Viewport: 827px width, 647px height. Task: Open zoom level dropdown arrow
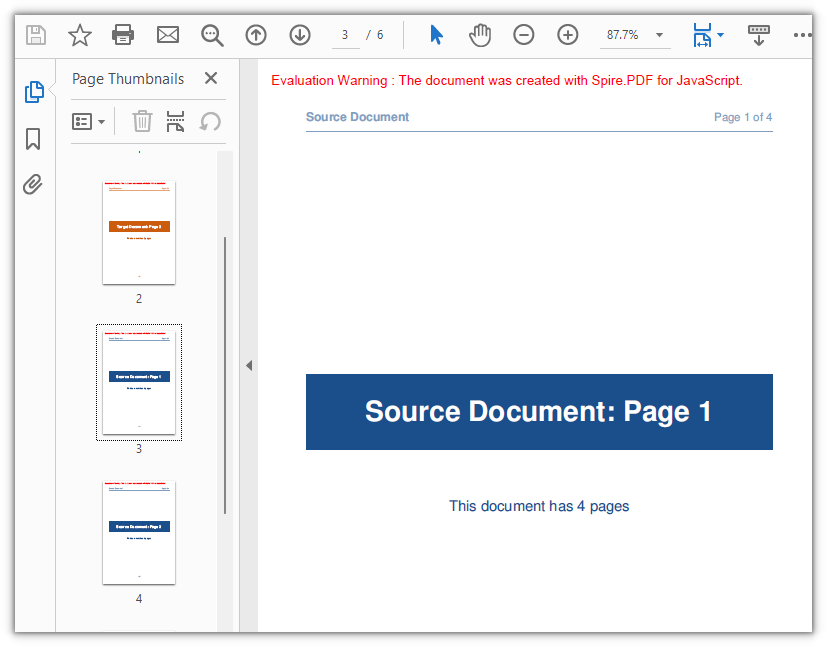pyautogui.click(x=659, y=35)
